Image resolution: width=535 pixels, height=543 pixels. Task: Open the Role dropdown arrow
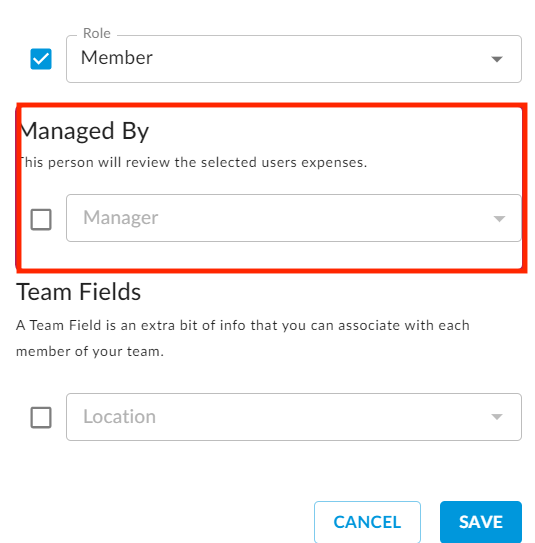[x=497, y=59]
